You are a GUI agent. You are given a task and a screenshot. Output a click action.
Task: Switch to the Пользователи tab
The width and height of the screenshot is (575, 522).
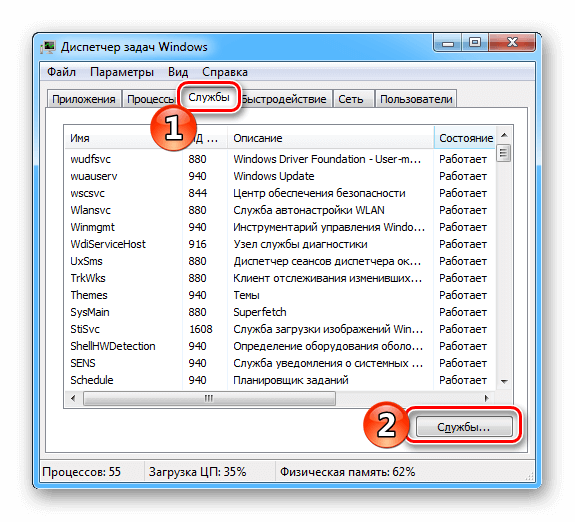point(416,99)
